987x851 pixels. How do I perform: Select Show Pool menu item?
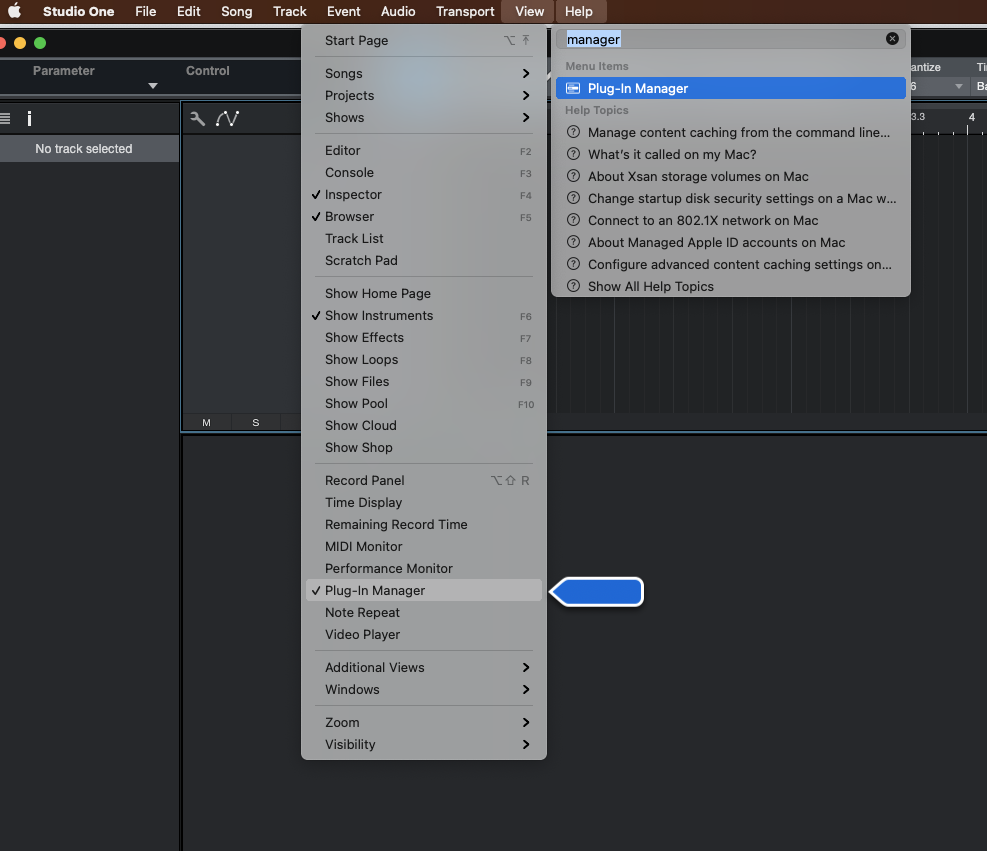coord(424,403)
